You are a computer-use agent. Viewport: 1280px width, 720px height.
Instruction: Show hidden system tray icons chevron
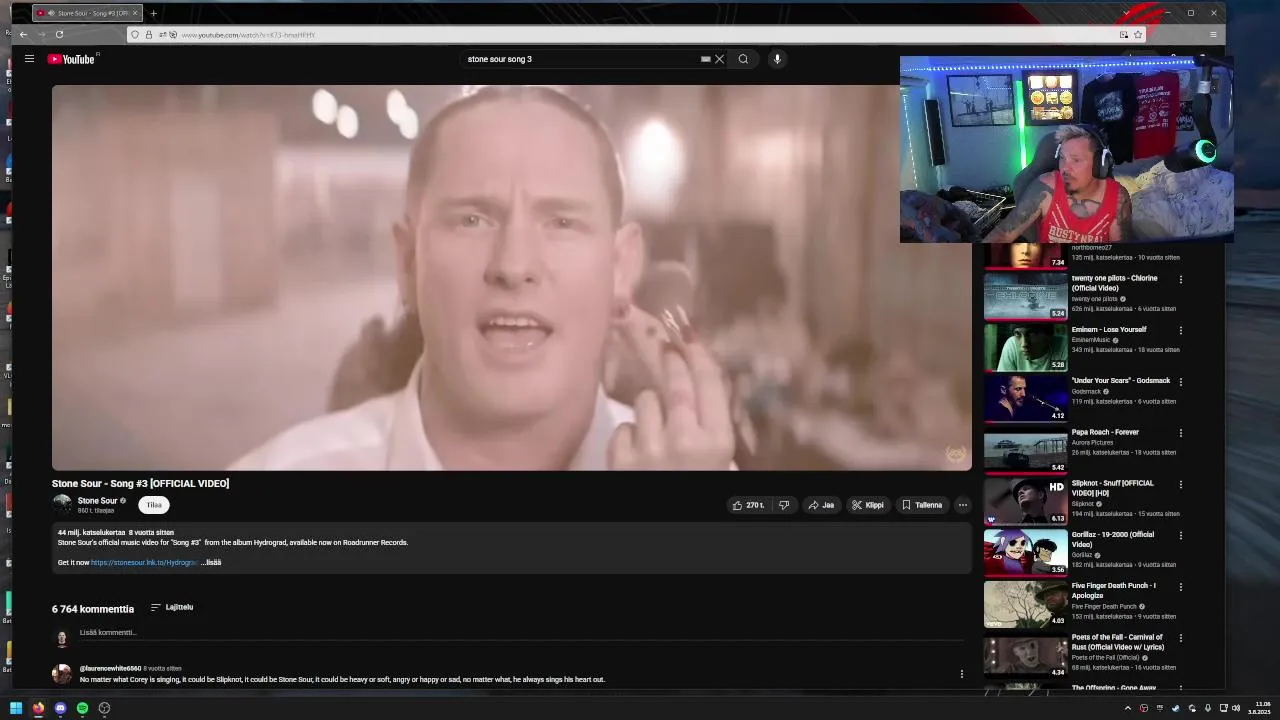tap(1128, 708)
